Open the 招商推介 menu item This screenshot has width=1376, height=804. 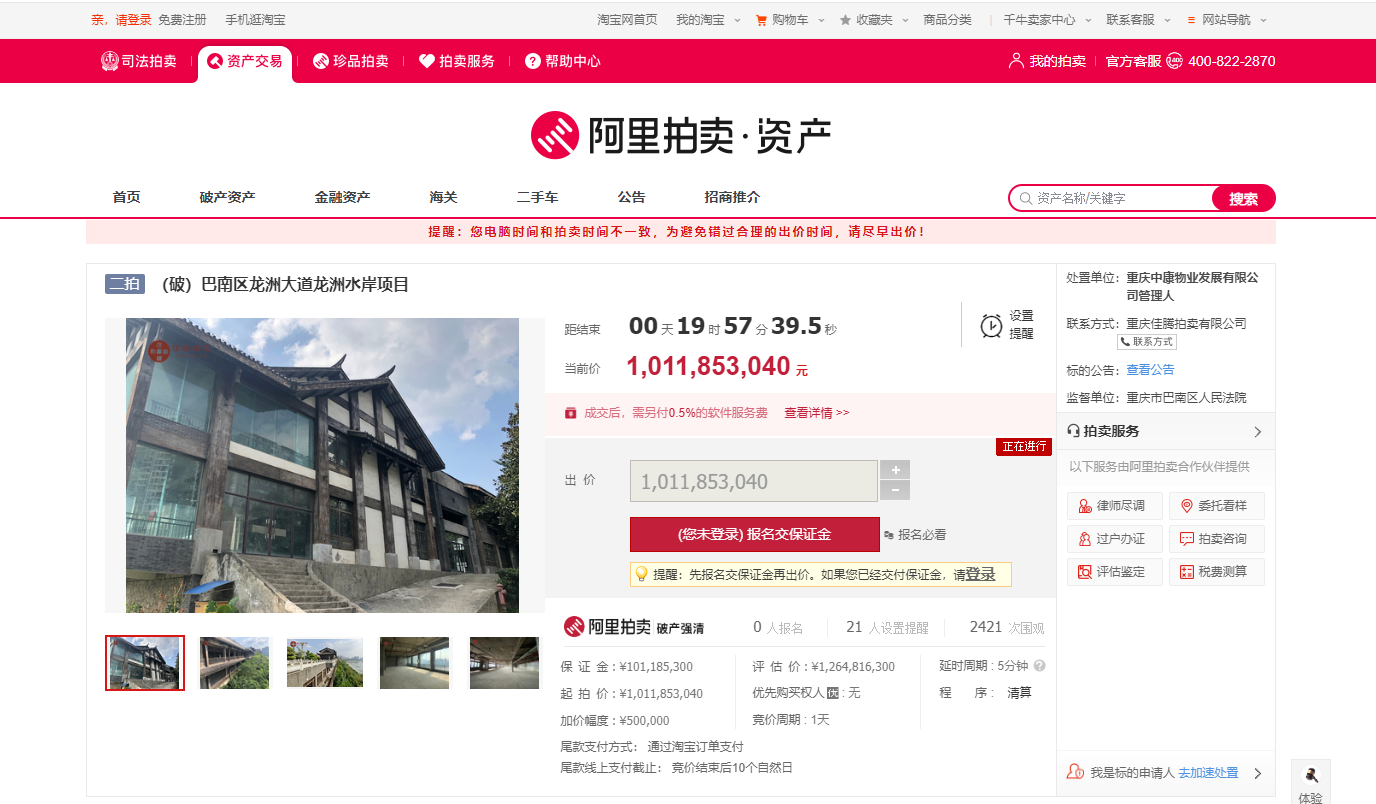click(732, 197)
